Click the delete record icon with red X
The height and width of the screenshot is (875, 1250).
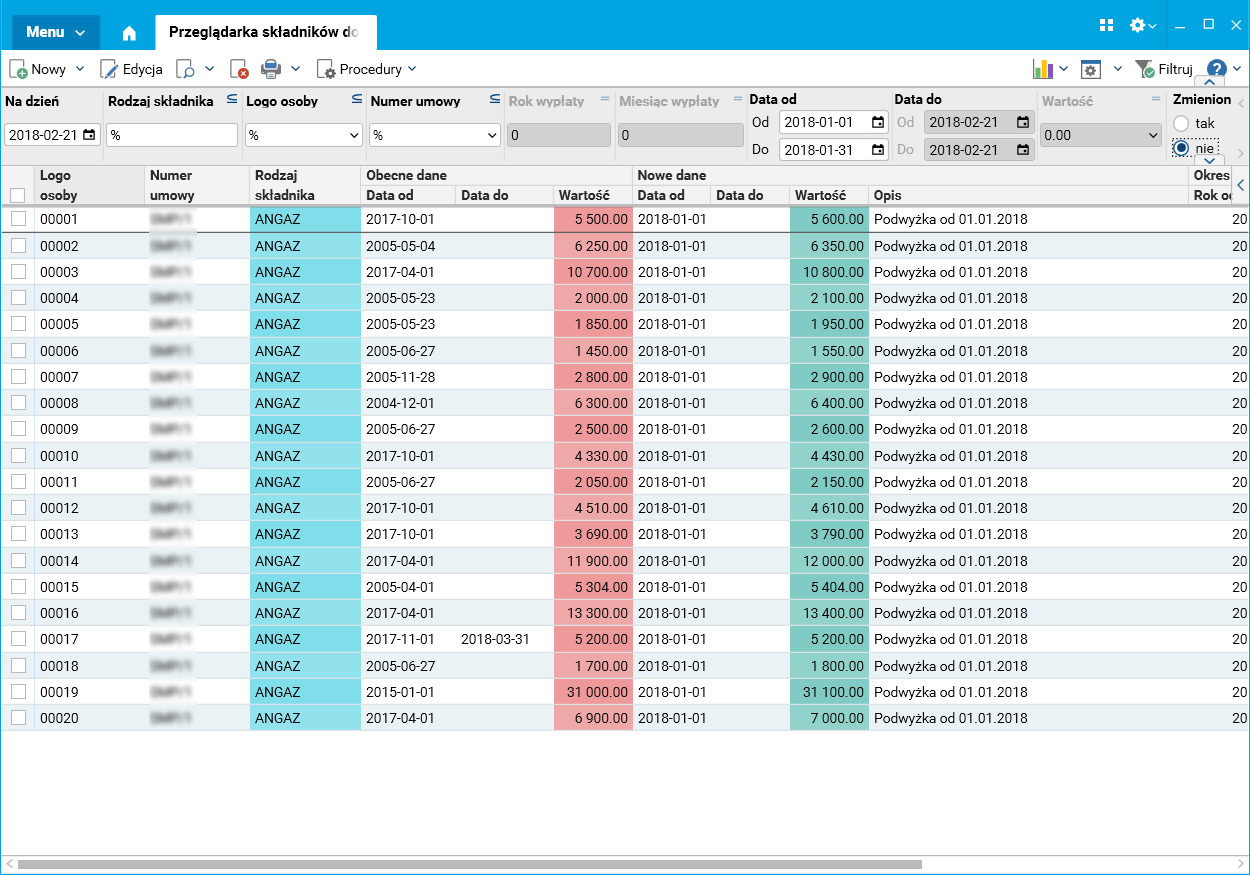click(239, 69)
